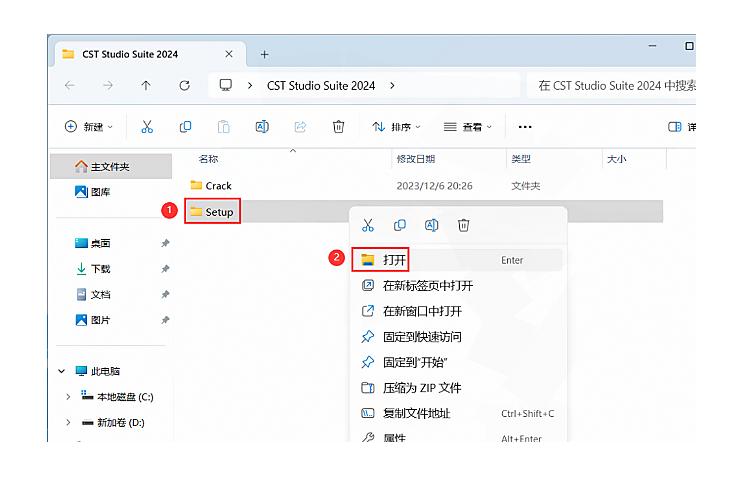
Task: Choose 固定到"开始" menu item
Action: point(458,362)
